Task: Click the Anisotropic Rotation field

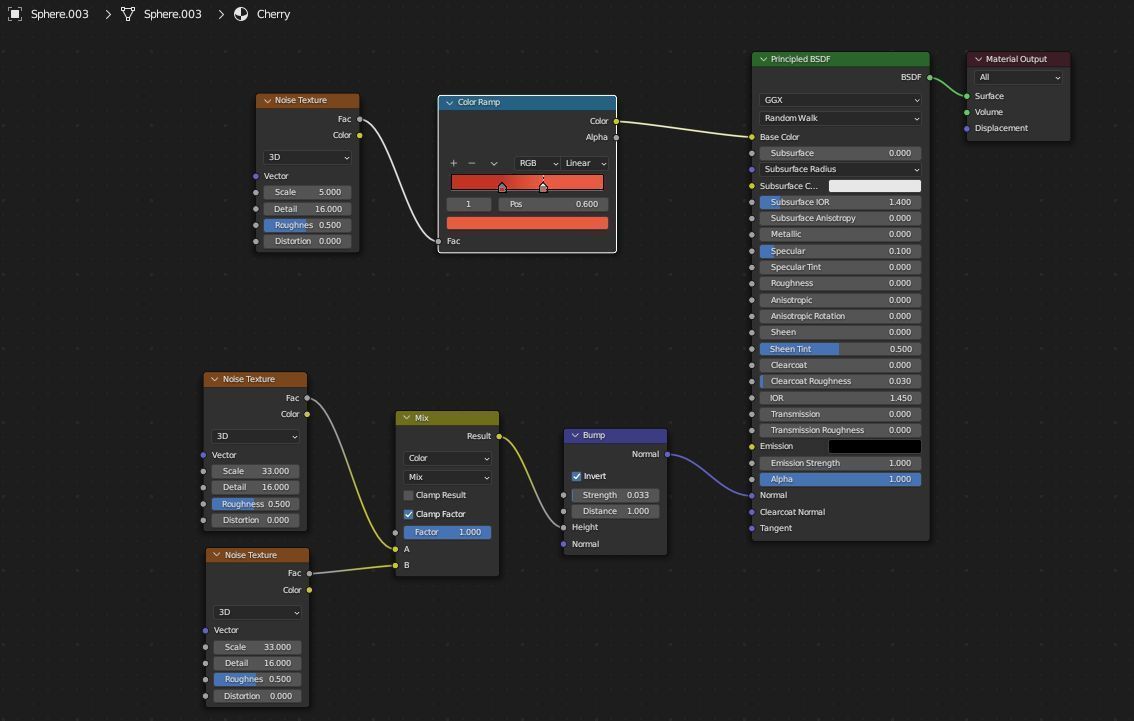Action: tap(840, 316)
